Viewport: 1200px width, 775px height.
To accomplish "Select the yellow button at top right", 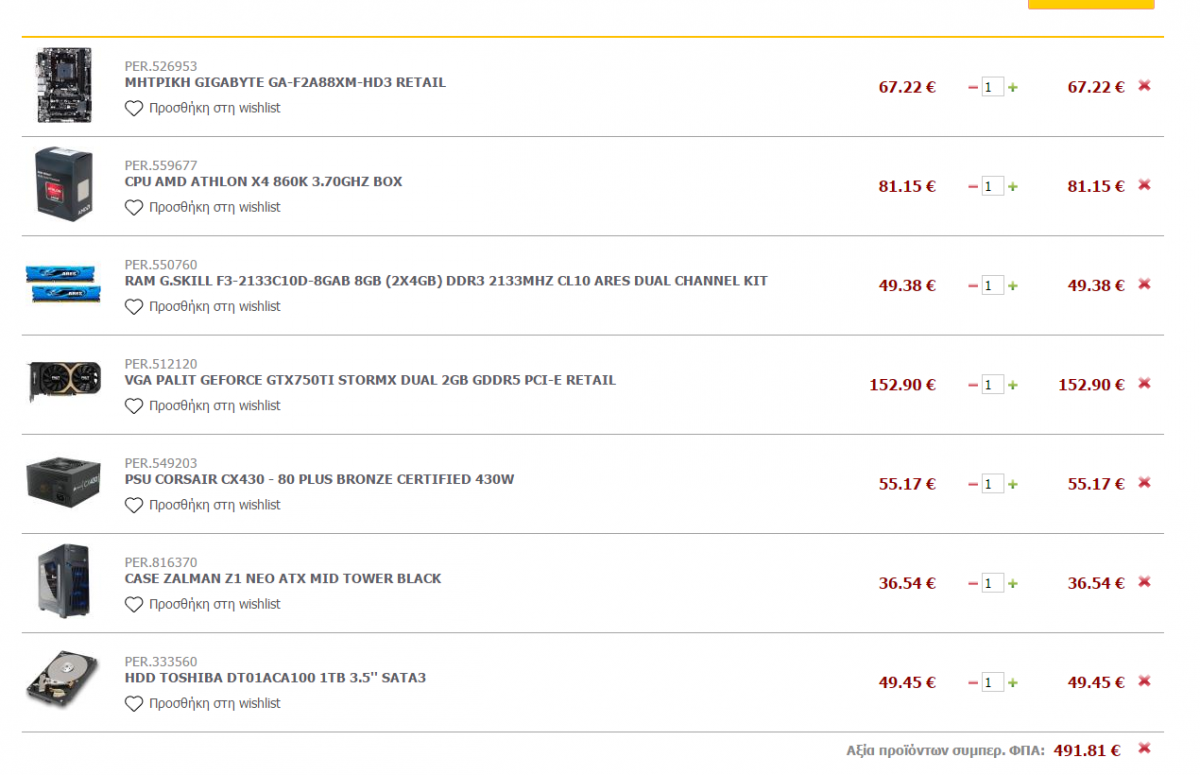I will 1091,4.
